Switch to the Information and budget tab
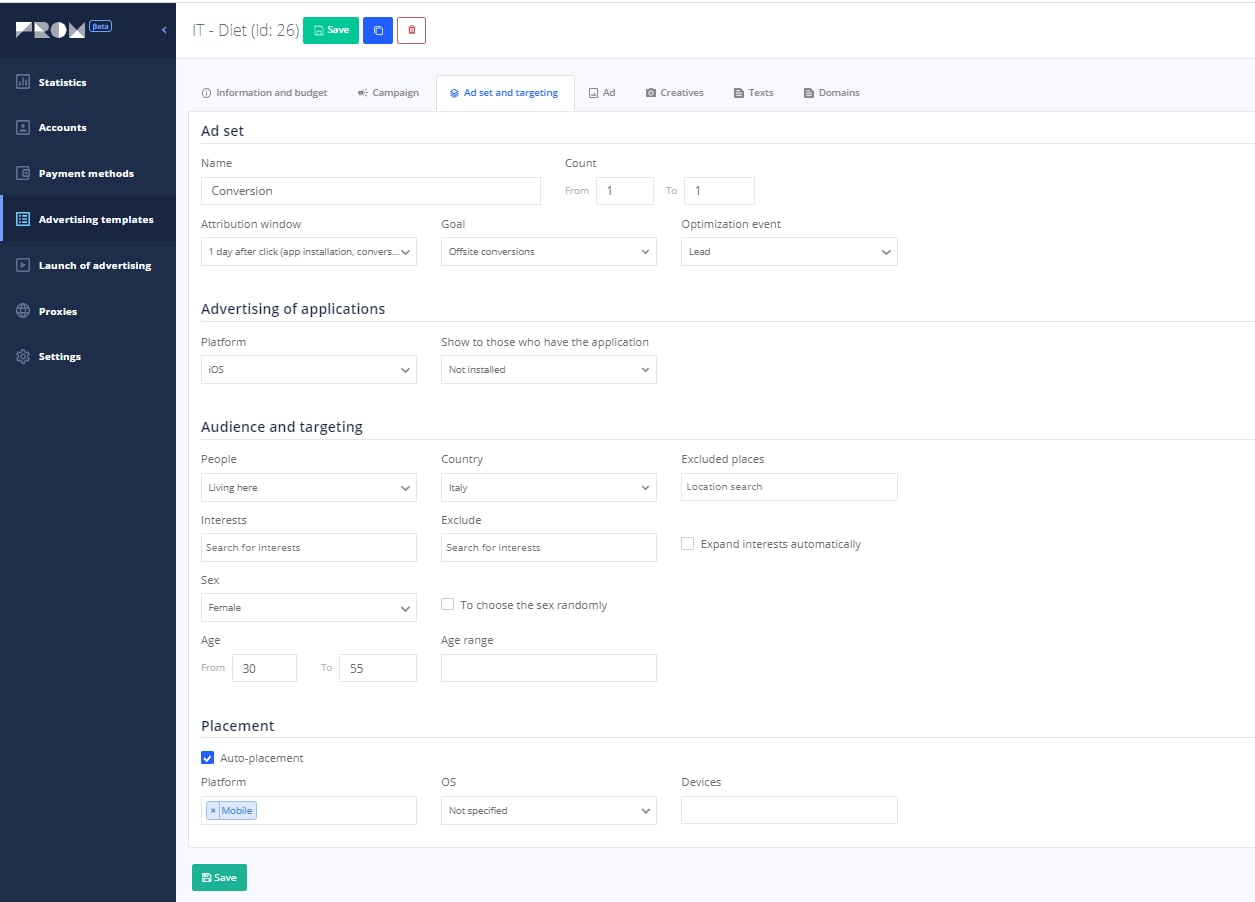The height and width of the screenshot is (902, 1255). click(x=265, y=93)
